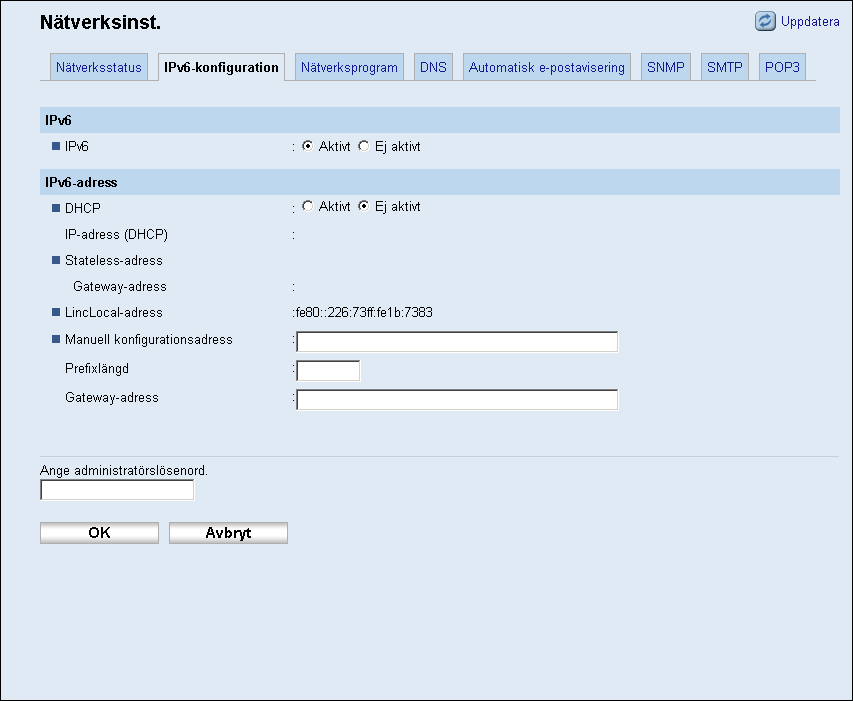Viewport: 853px width, 701px height.
Task: Open the Nätverksstatus tab
Action: [98, 67]
